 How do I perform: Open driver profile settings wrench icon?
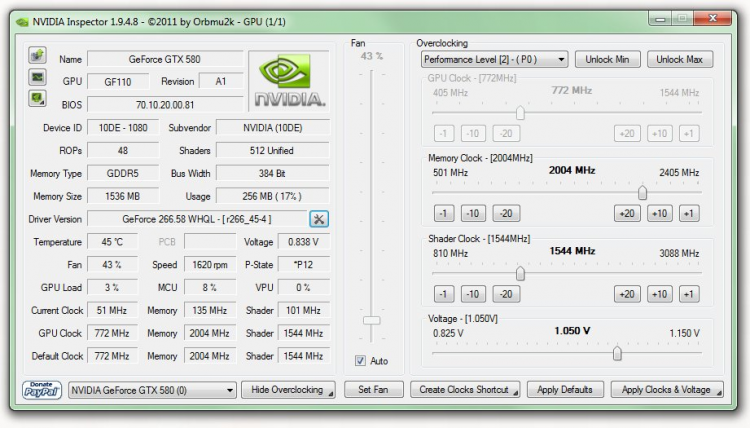coord(319,219)
